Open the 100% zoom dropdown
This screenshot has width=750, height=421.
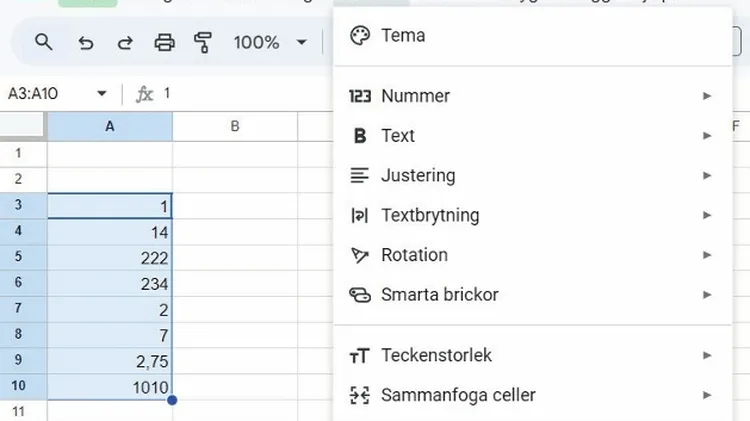(x=270, y=42)
